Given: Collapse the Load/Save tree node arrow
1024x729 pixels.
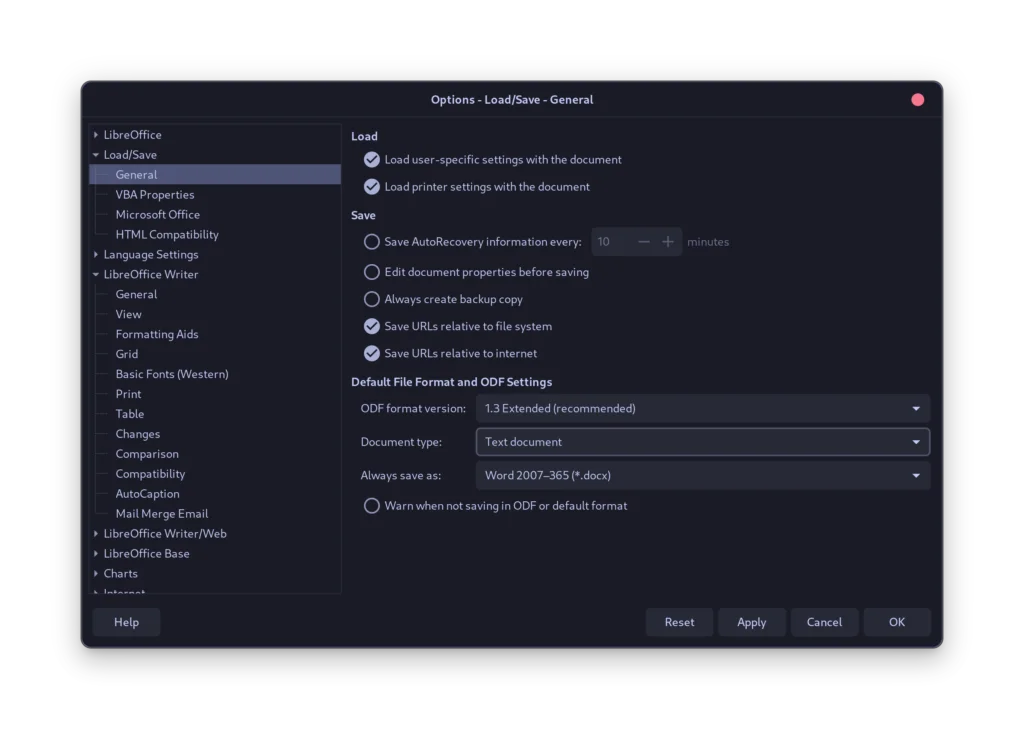Looking at the screenshot, I should click(x=96, y=155).
